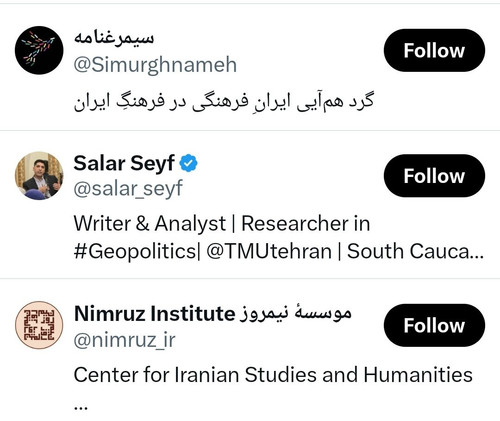Select the 'Writer & Analyst' bio line
This screenshot has height=421, width=500.
tap(150, 223)
